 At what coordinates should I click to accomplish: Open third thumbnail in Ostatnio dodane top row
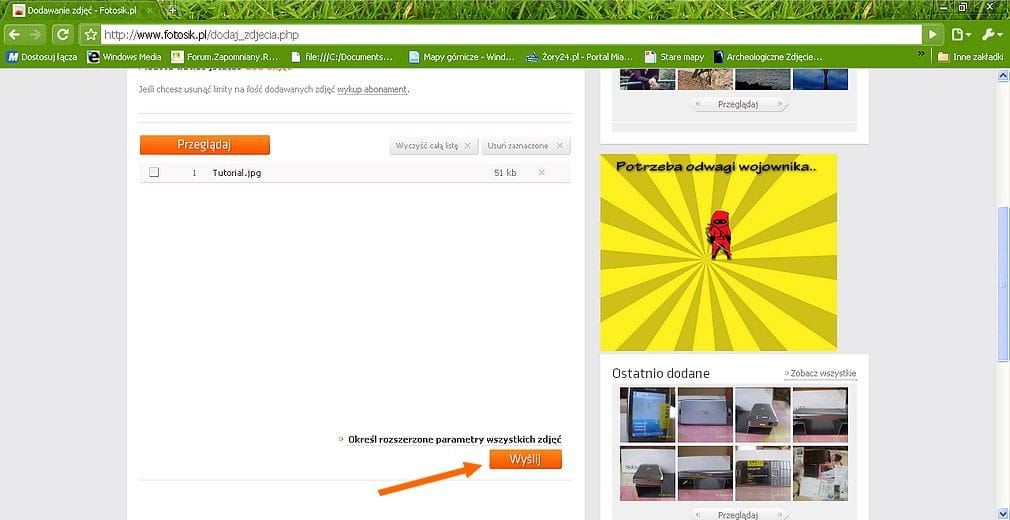763,414
